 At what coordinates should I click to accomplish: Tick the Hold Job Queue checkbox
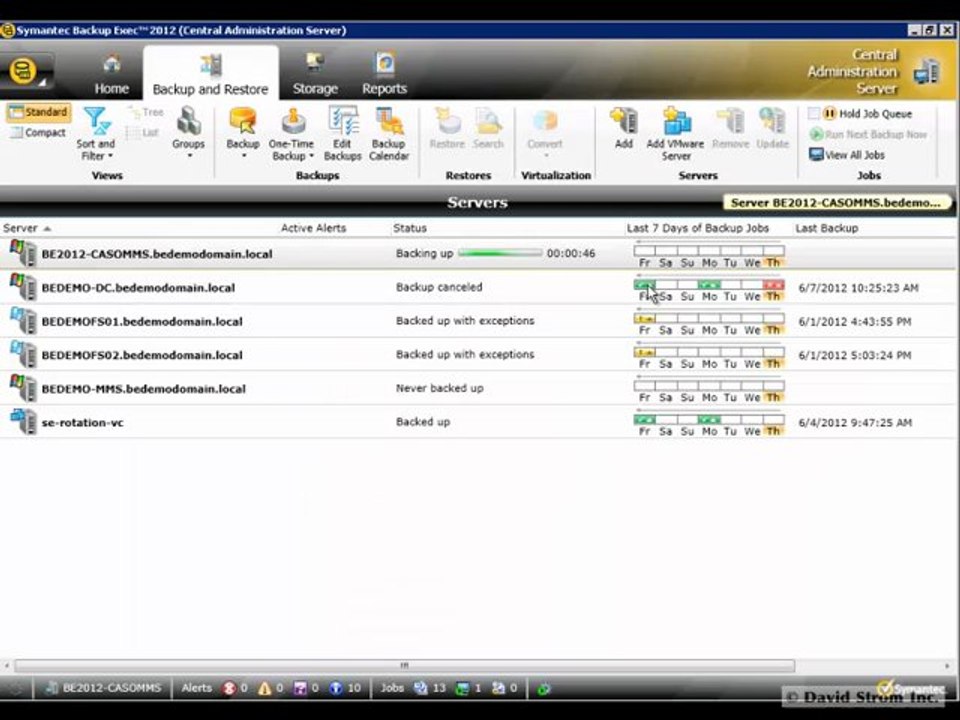pos(814,113)
